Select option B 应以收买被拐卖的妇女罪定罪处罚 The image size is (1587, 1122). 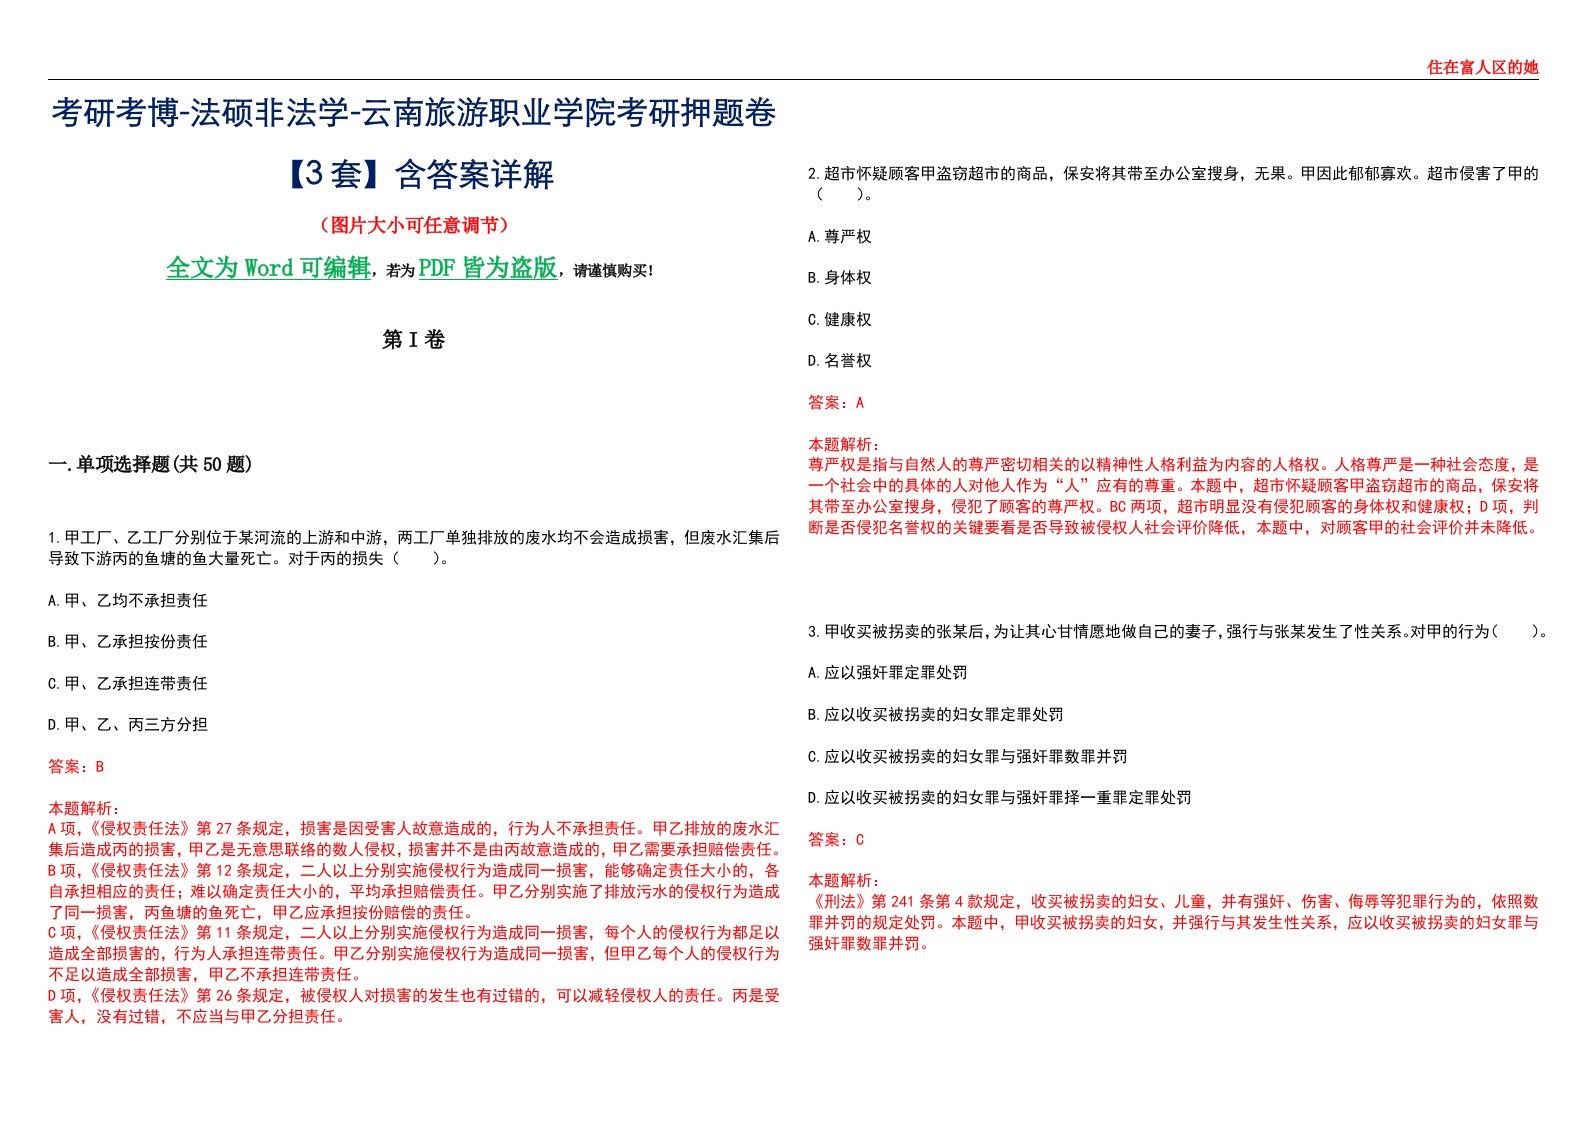pos(936,714)
